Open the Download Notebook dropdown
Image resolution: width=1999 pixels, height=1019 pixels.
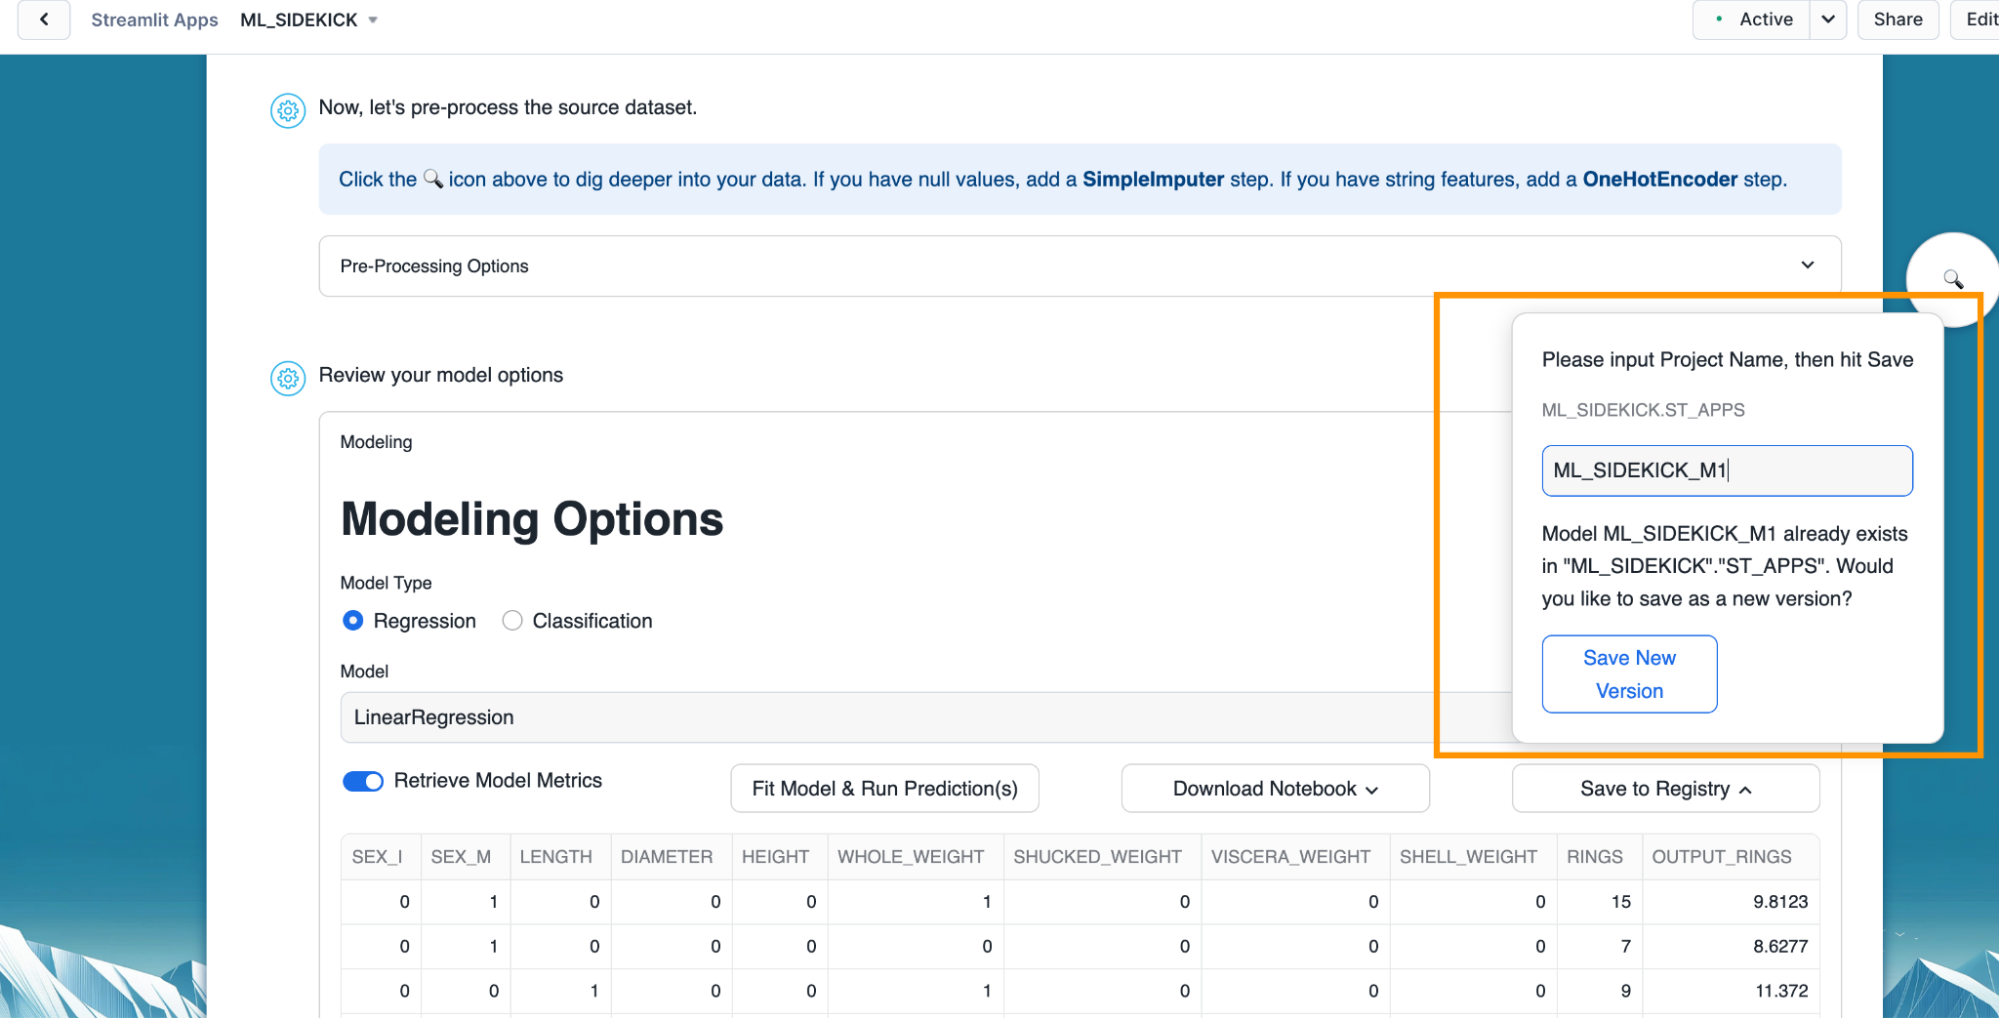pos(1275,789)
